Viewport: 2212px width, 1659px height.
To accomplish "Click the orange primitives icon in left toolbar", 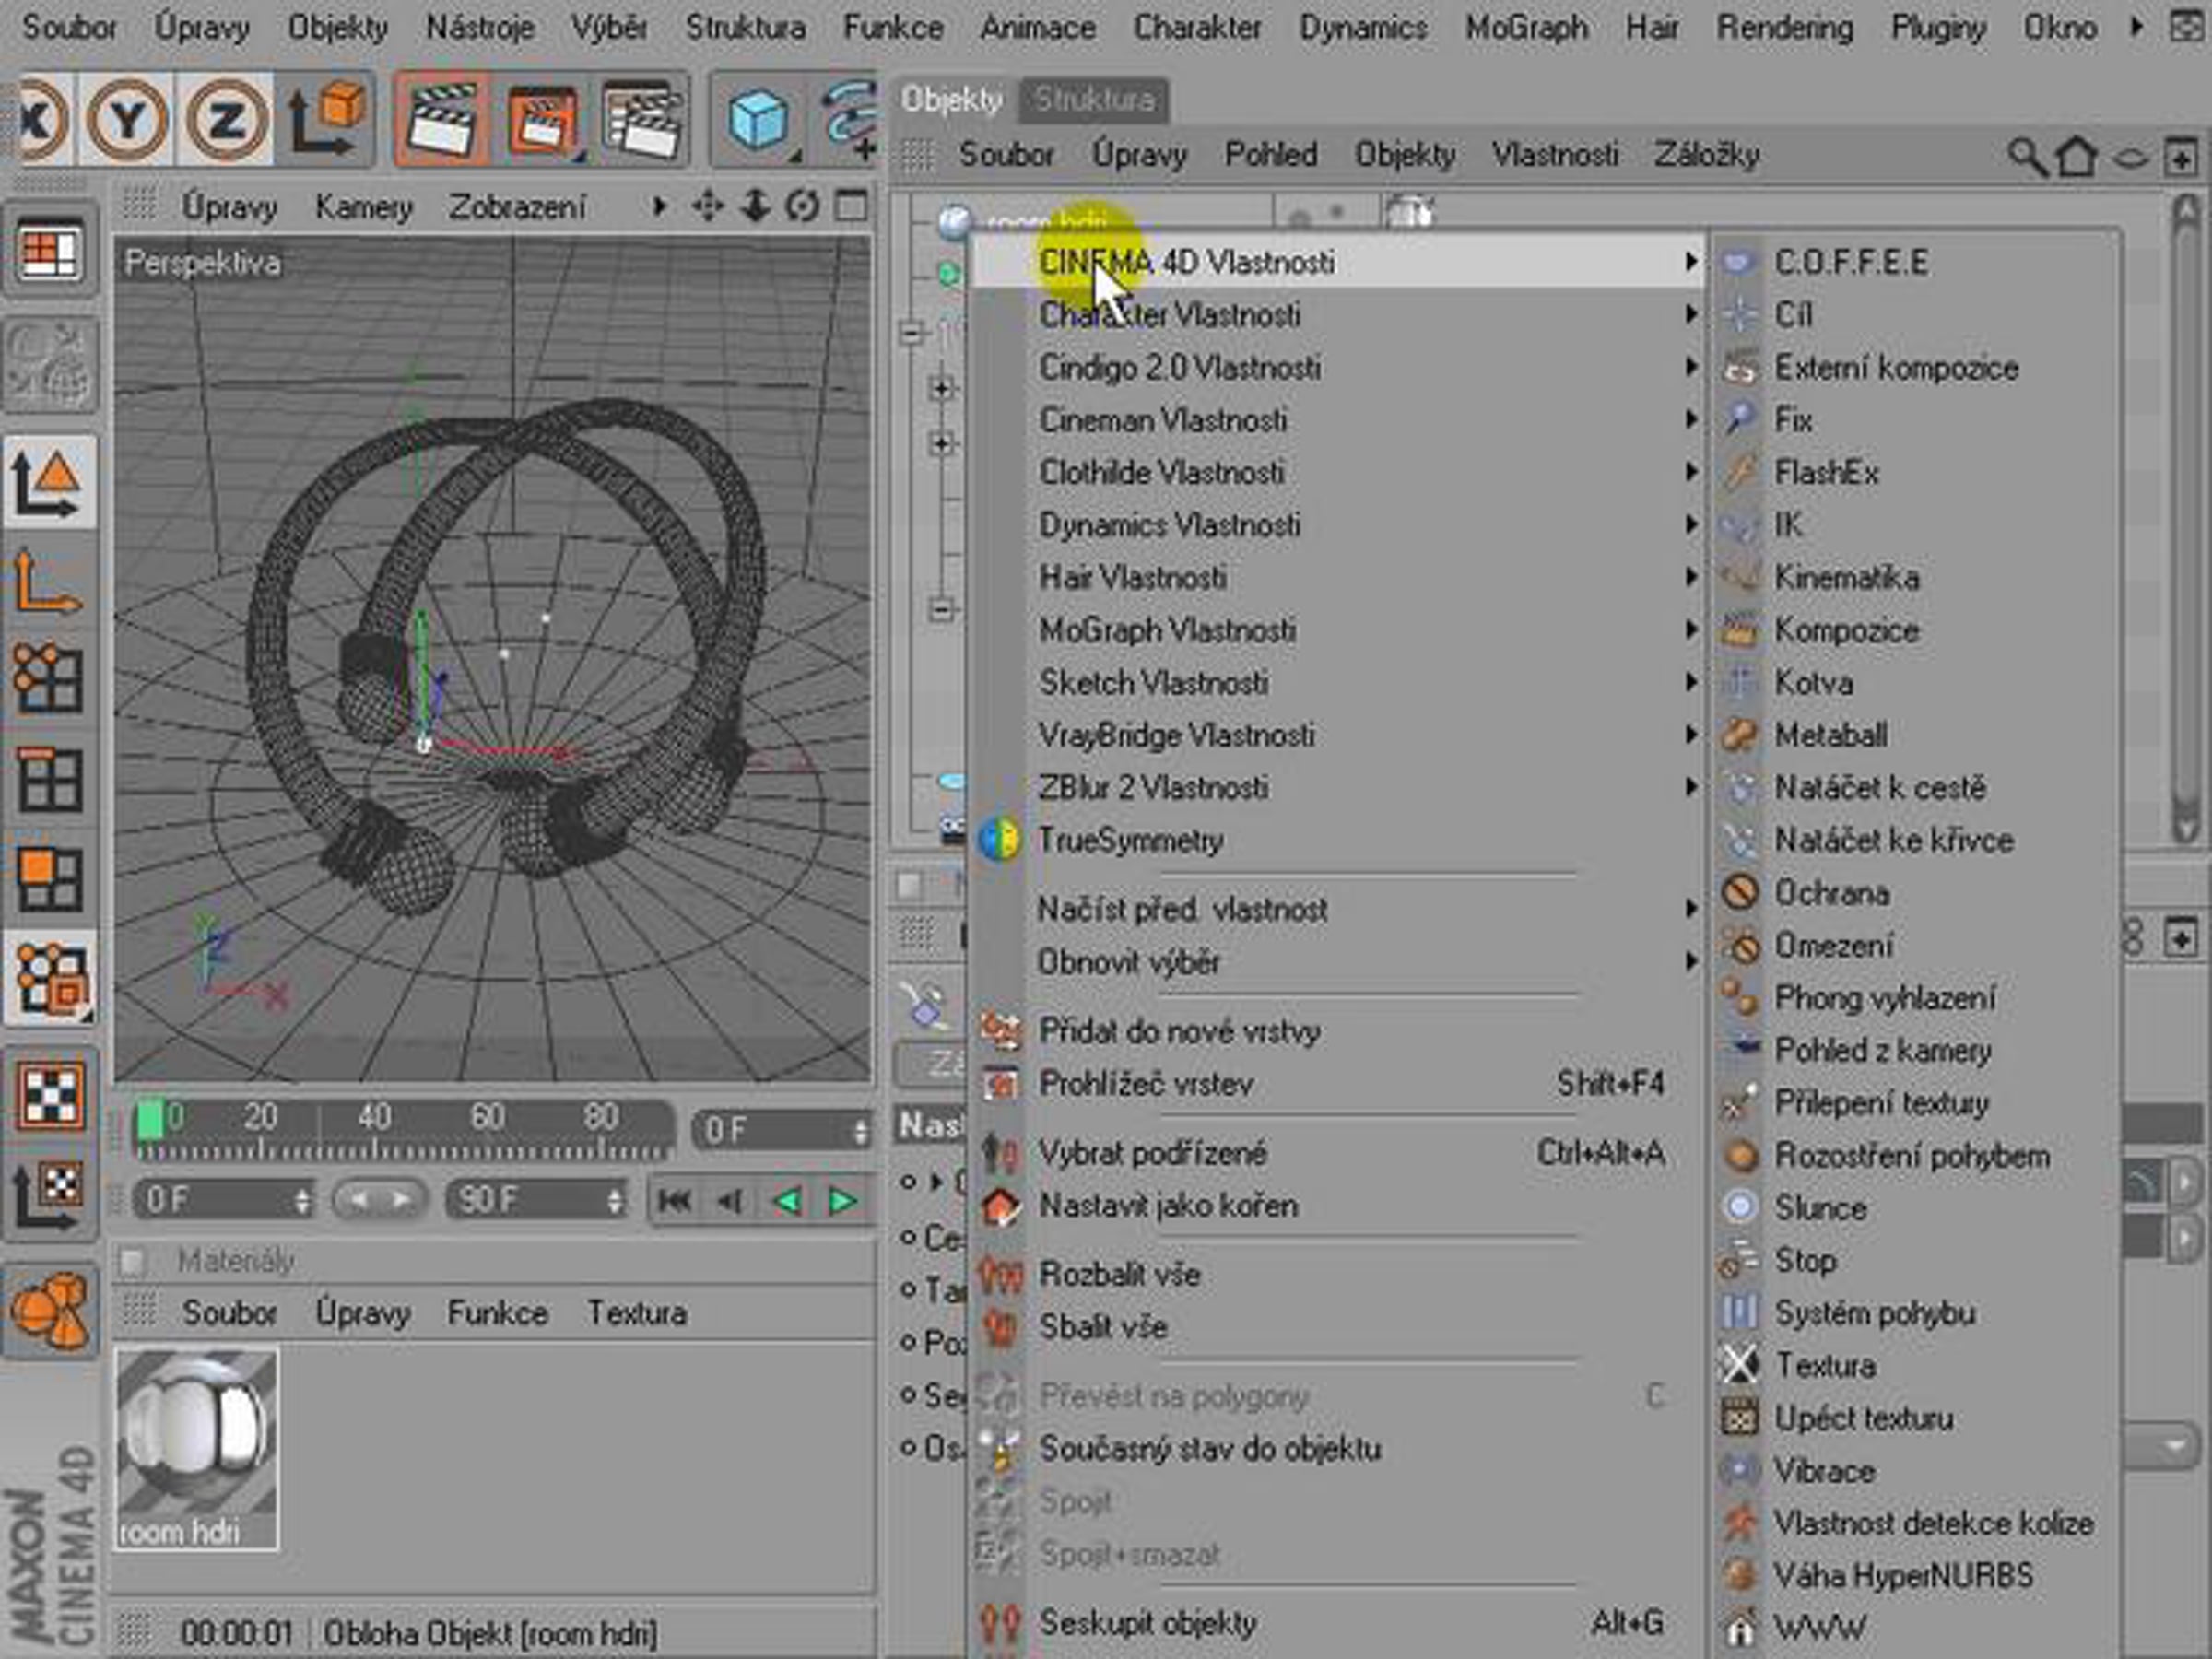I will tap(49, 1310).
